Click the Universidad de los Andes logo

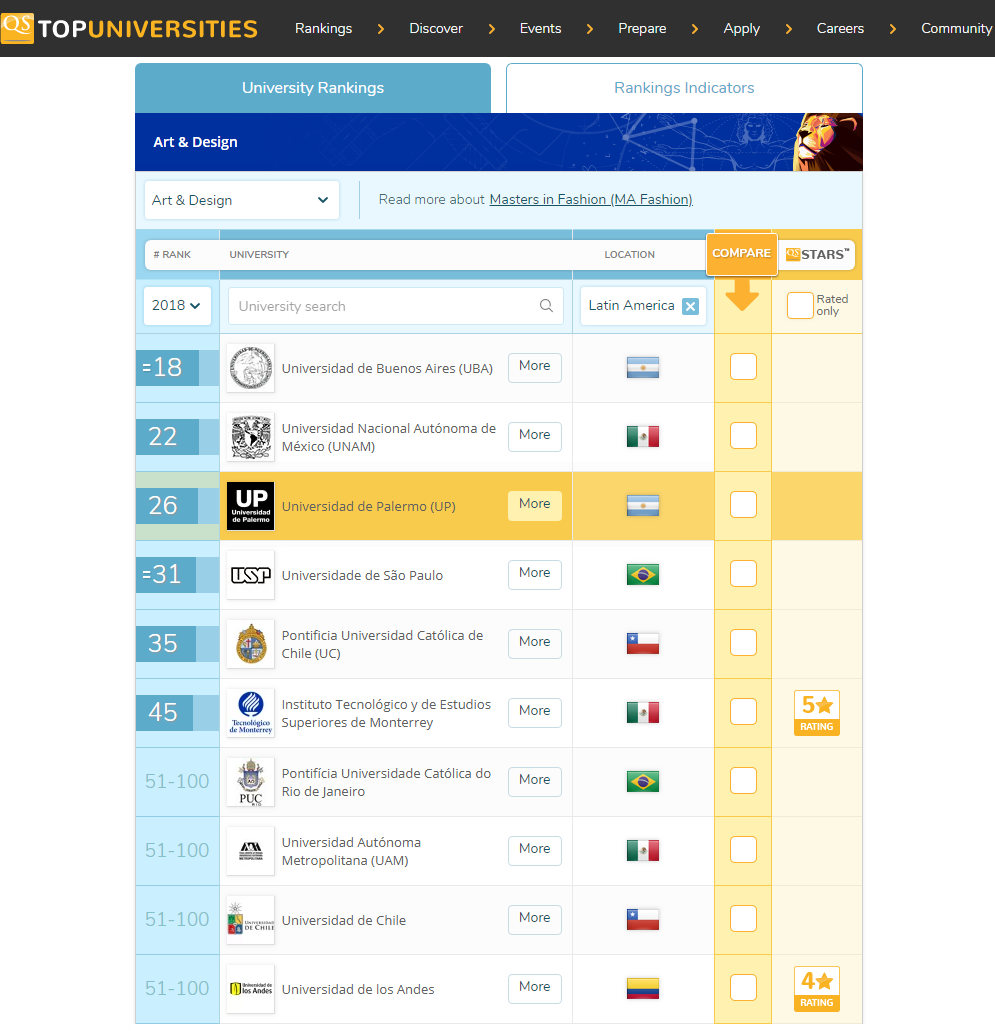pyautogui.click(x=251, y=990)
